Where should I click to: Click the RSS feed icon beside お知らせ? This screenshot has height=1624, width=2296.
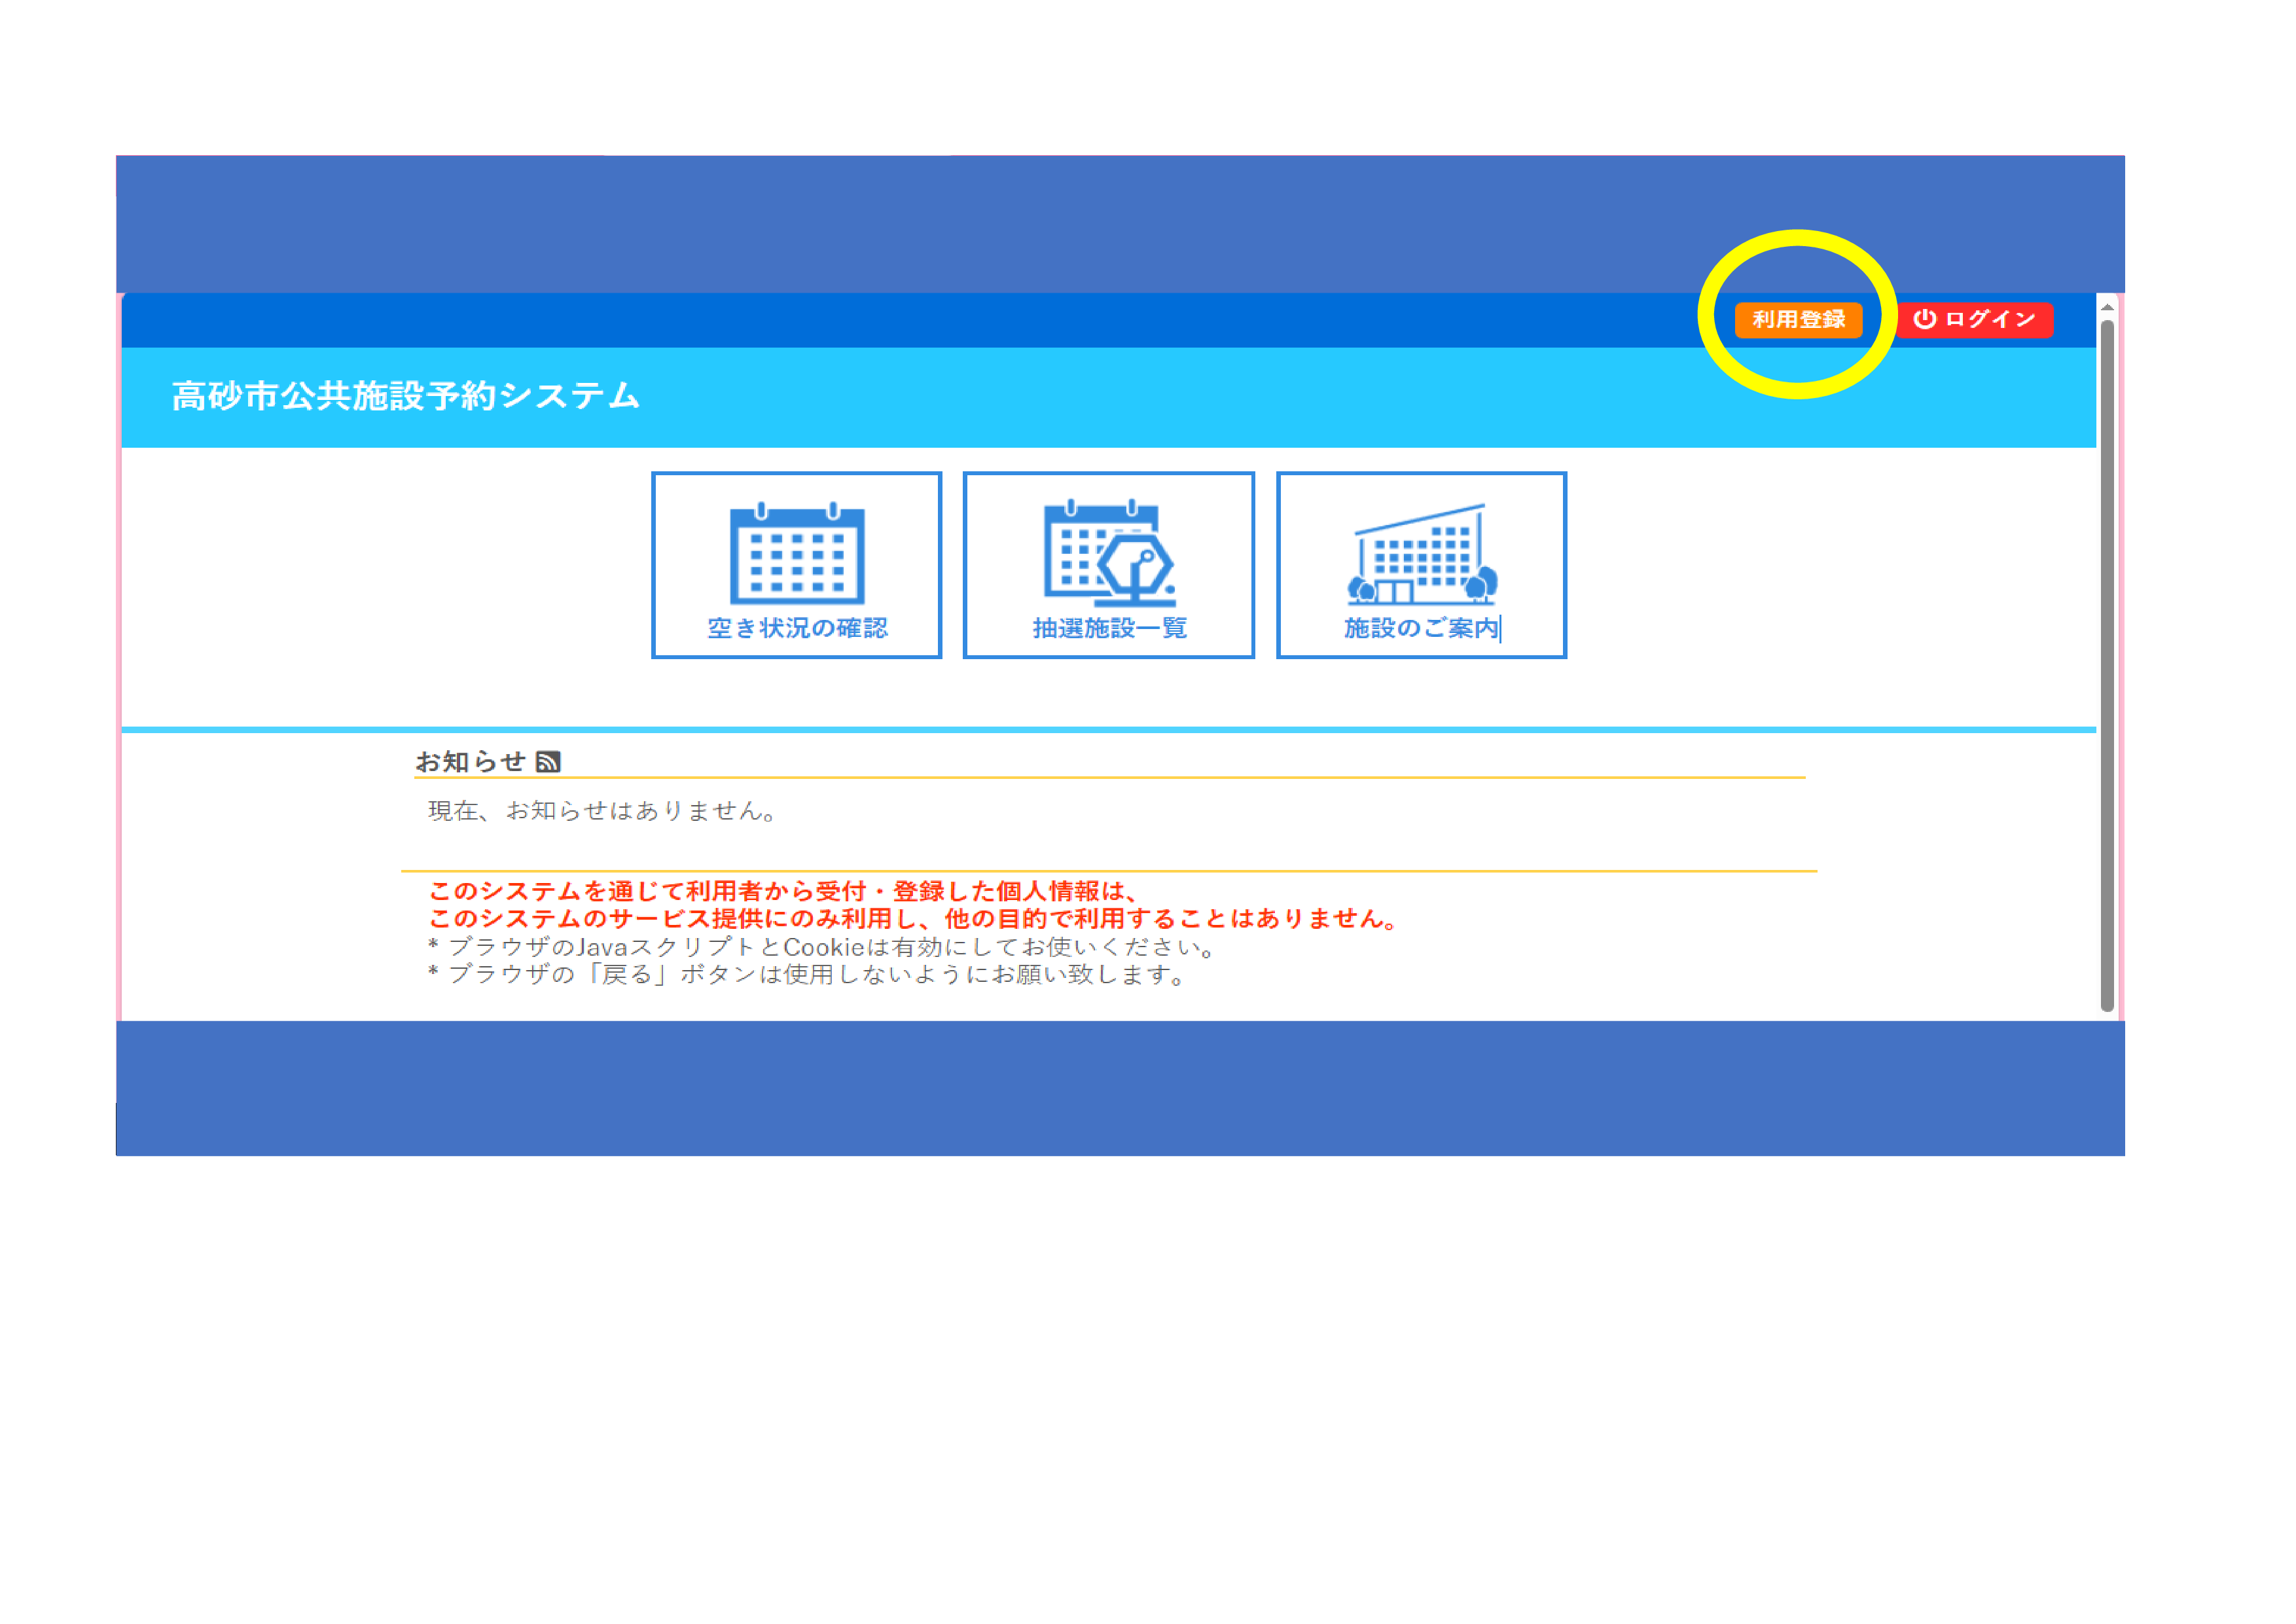(548, 762)
